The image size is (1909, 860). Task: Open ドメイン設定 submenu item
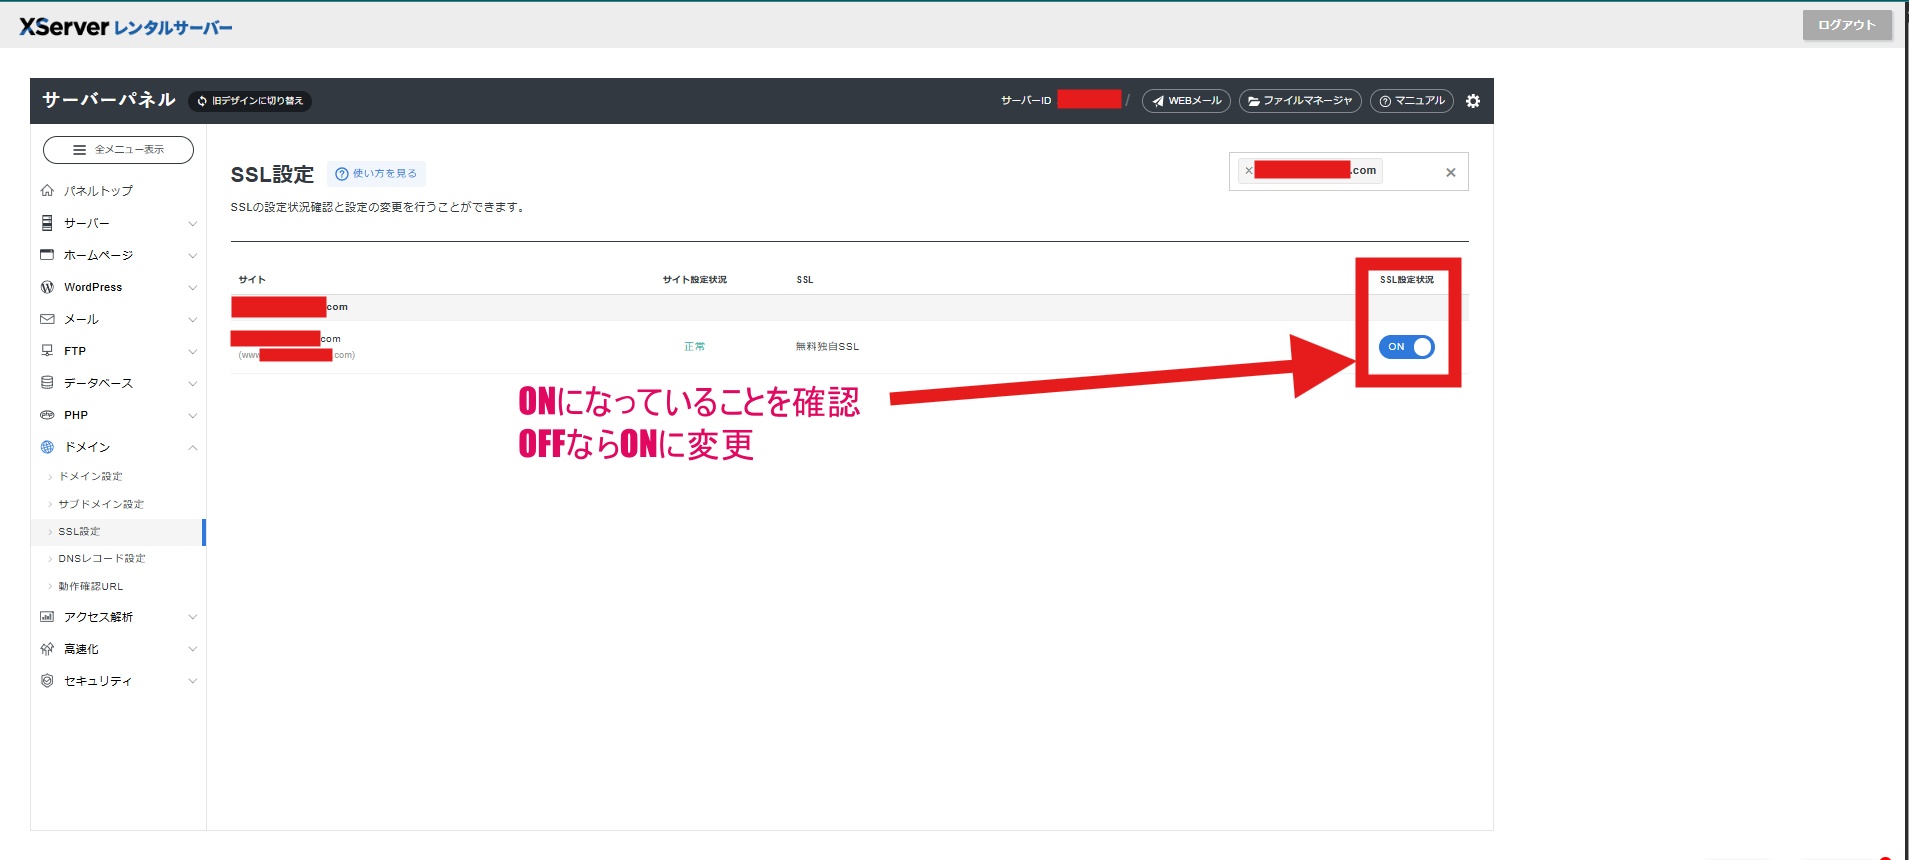(x=90, y=477)
